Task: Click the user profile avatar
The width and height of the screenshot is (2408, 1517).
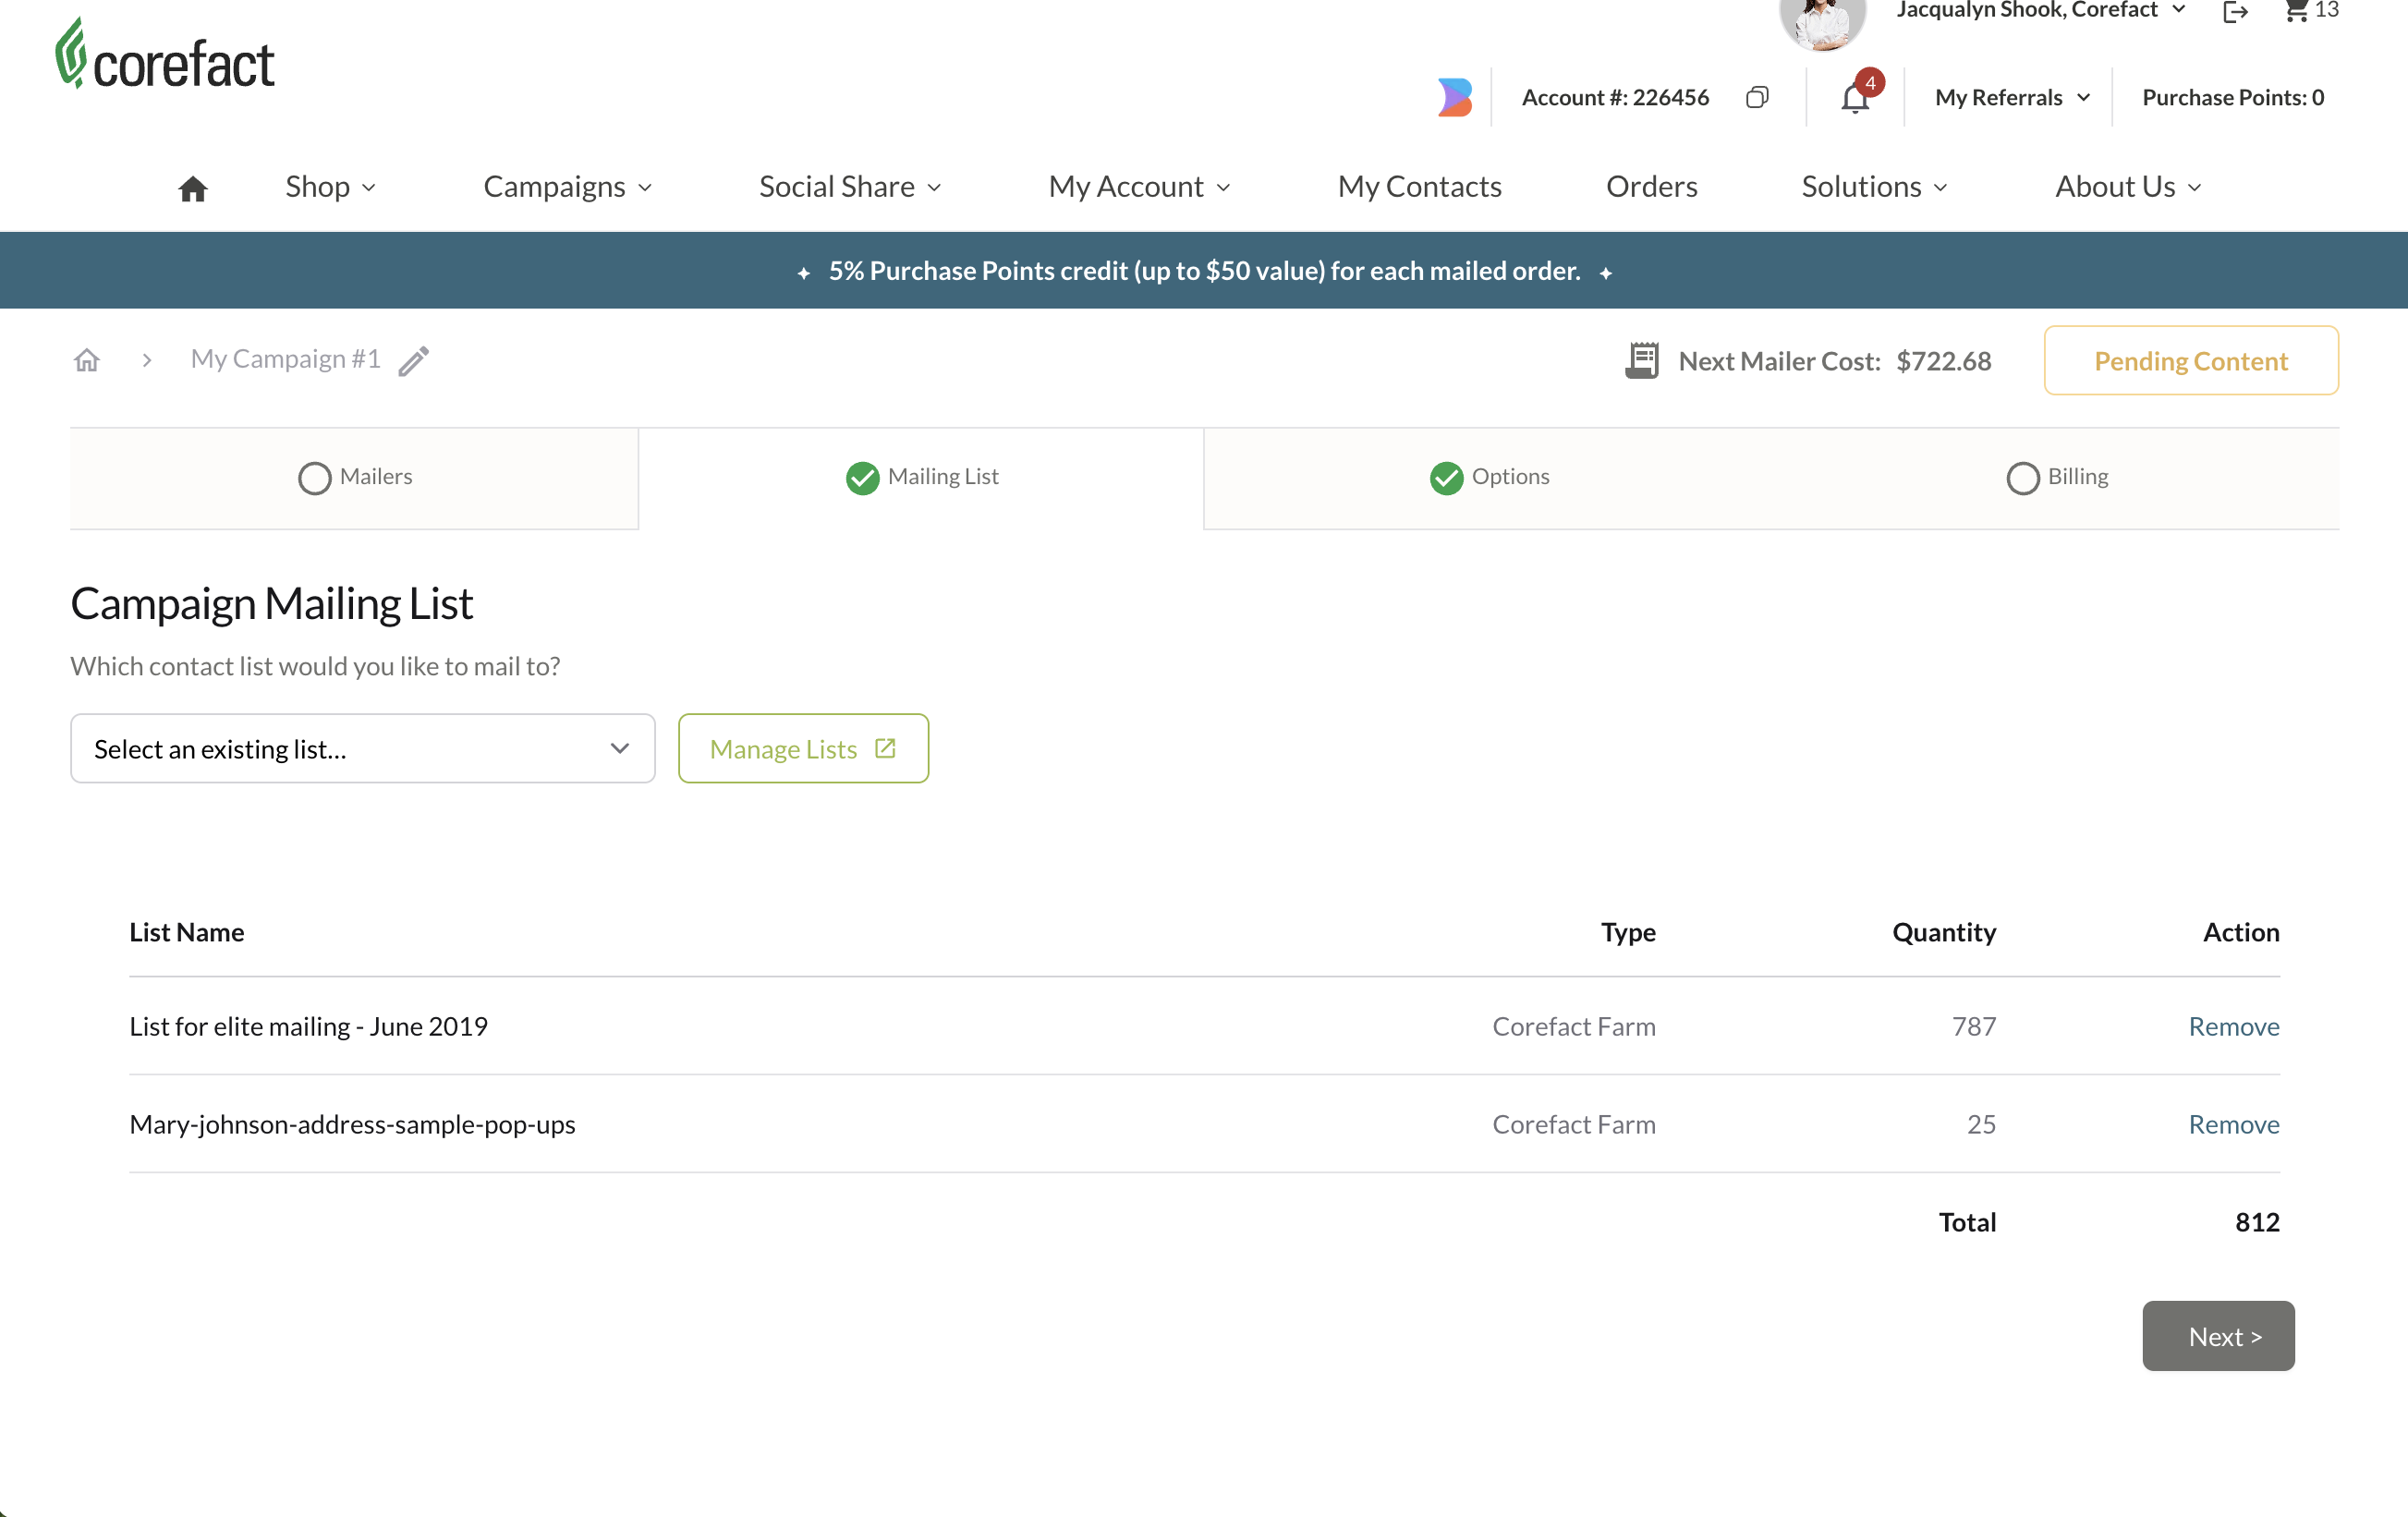Action: click(1822, 20)
